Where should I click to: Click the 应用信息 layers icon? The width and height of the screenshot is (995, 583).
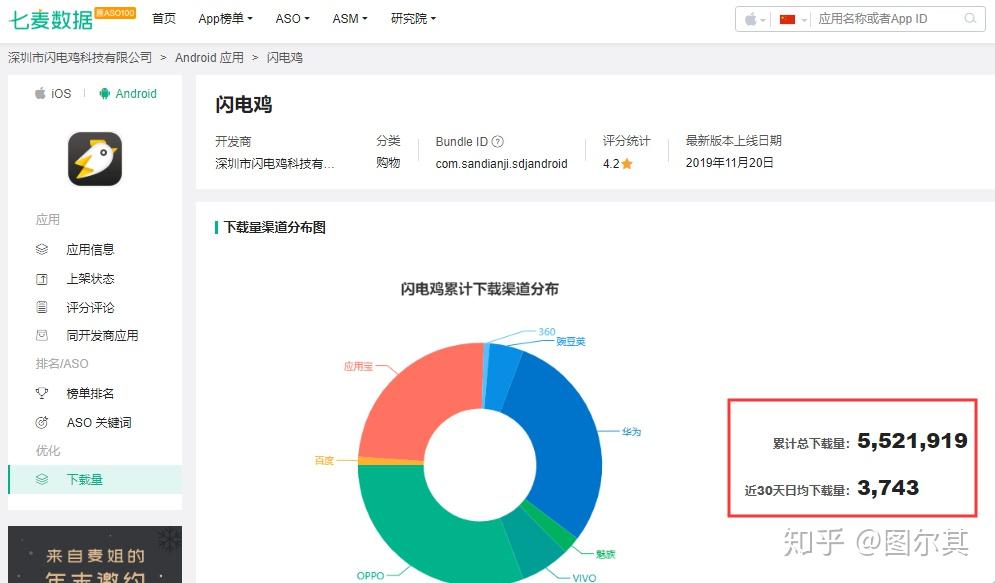42,249
